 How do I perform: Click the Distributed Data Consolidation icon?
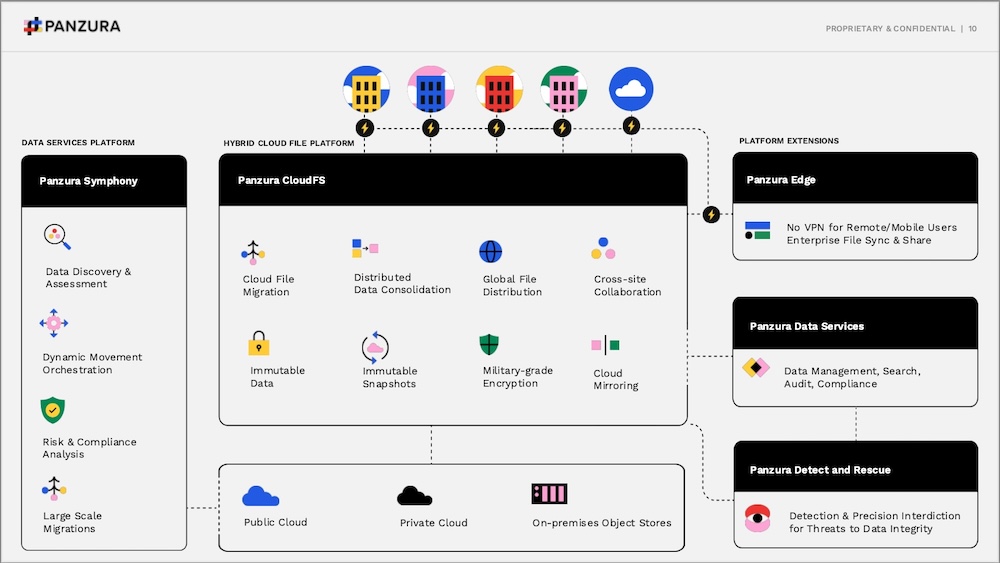click(365, 248)
